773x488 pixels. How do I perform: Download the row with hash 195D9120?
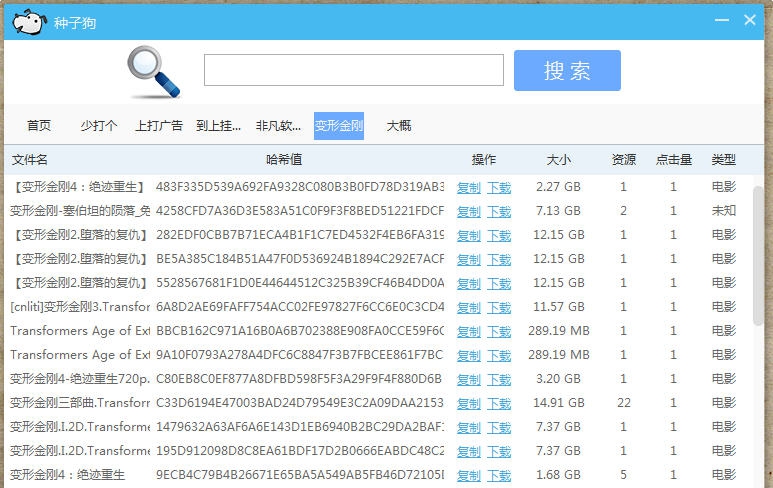coord(499,452)
